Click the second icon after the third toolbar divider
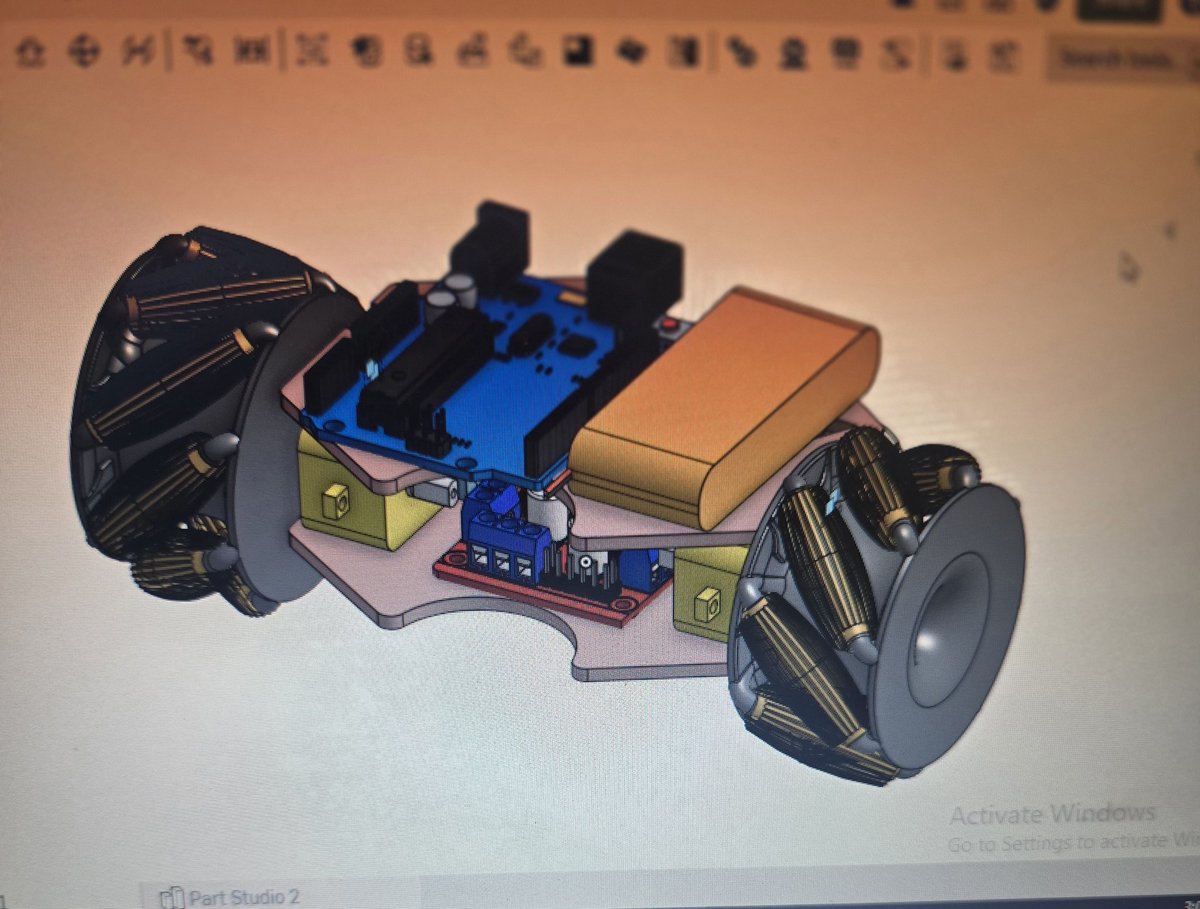 [794, 53]
